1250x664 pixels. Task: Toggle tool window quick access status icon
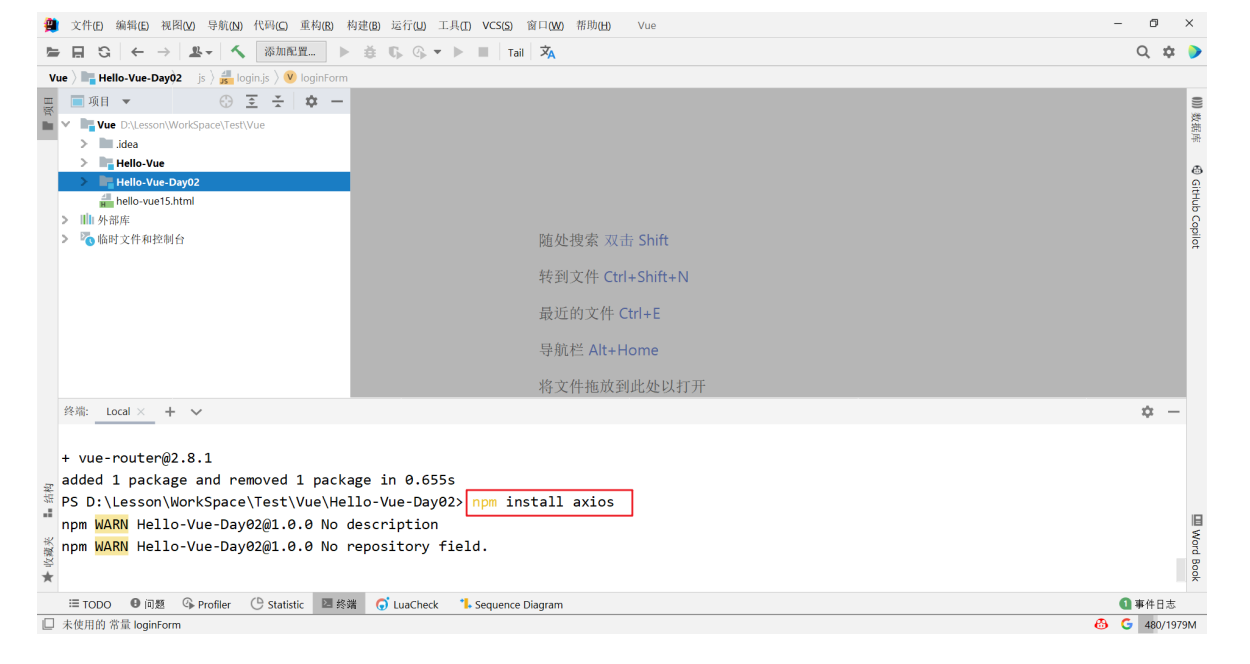(48, 624)
